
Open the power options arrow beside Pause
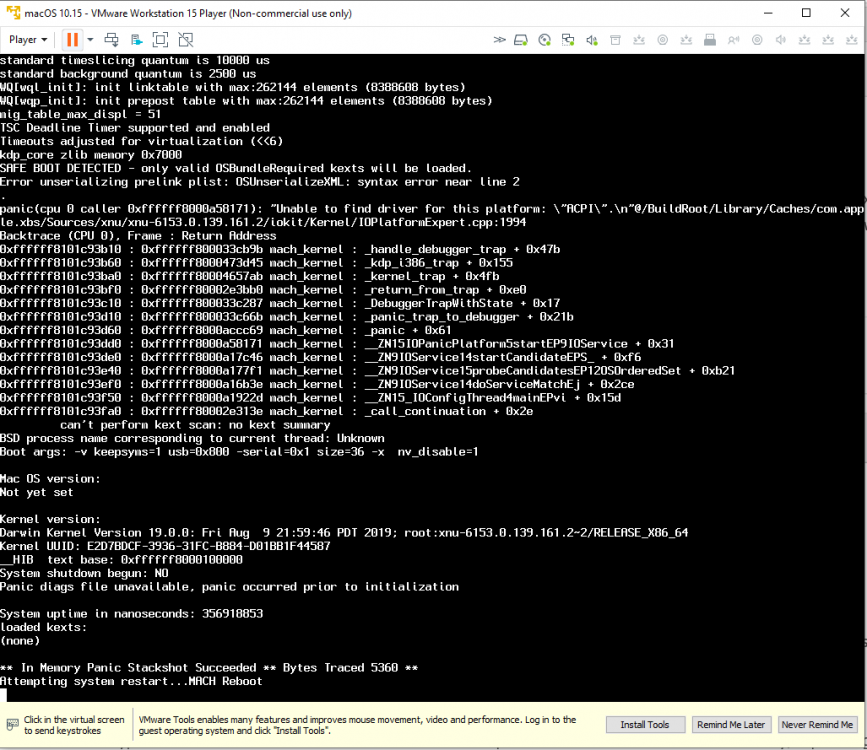pos(90,39)
